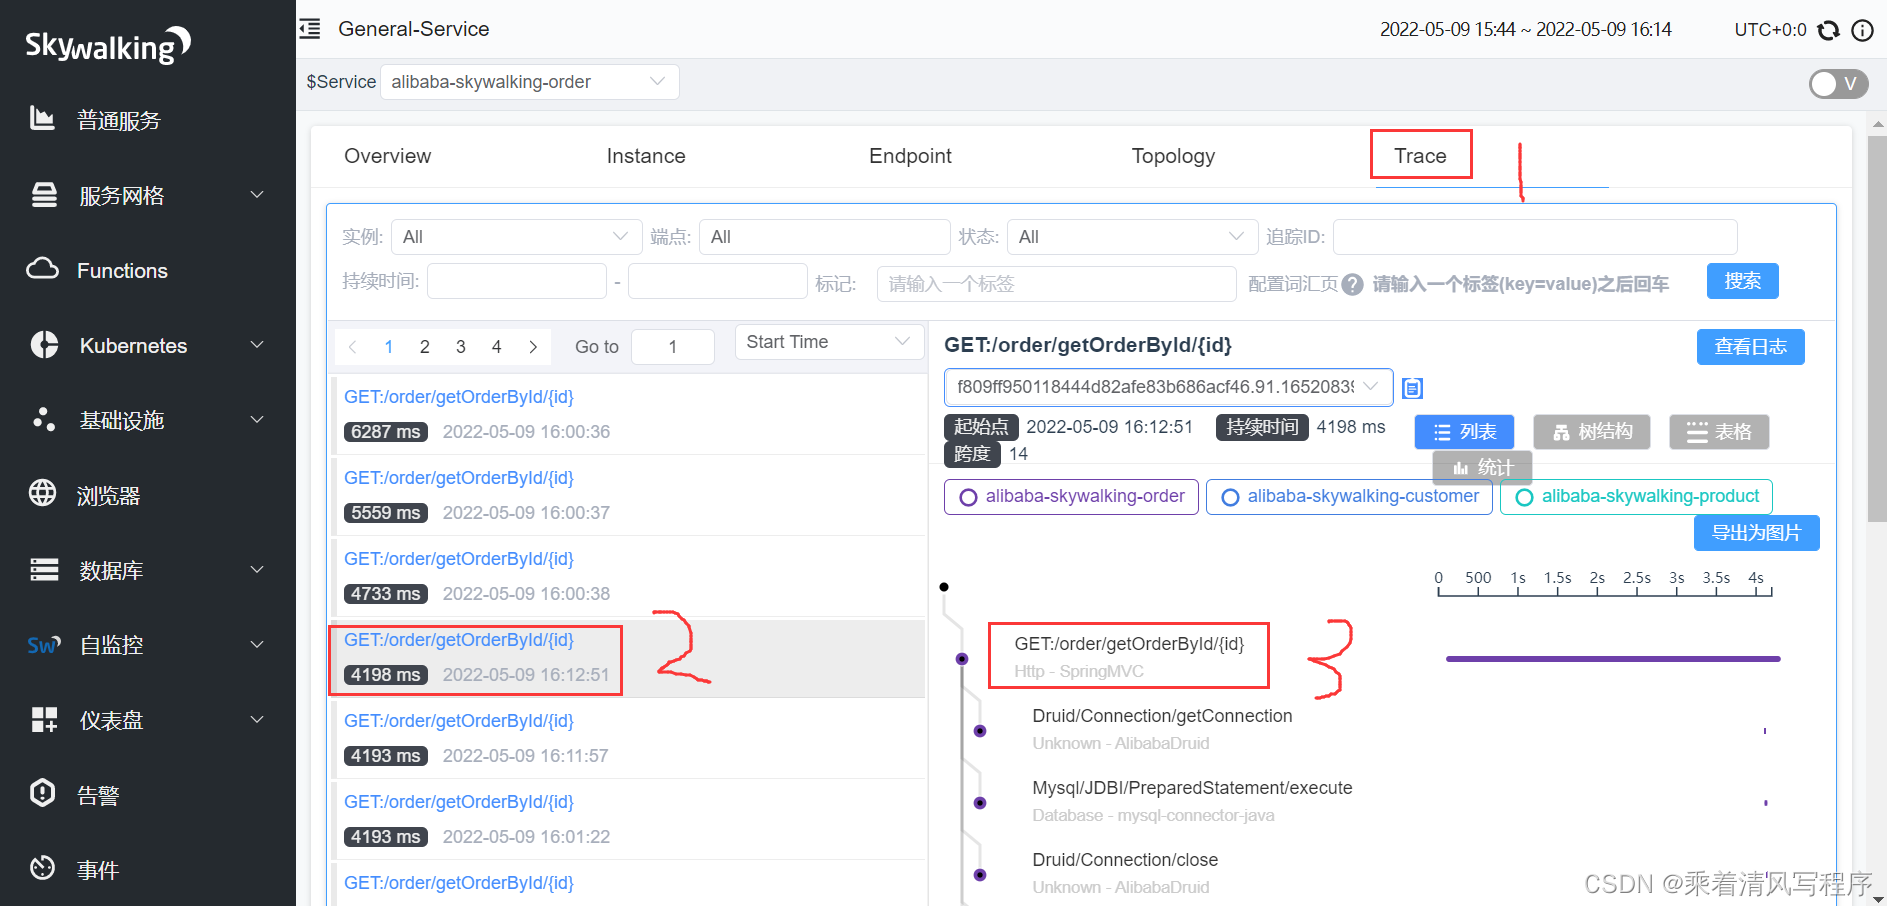Viewport: 1887px width, 906px height.
Task: Expand 自监控 menu chevron
Action: [x=257, y=644]
